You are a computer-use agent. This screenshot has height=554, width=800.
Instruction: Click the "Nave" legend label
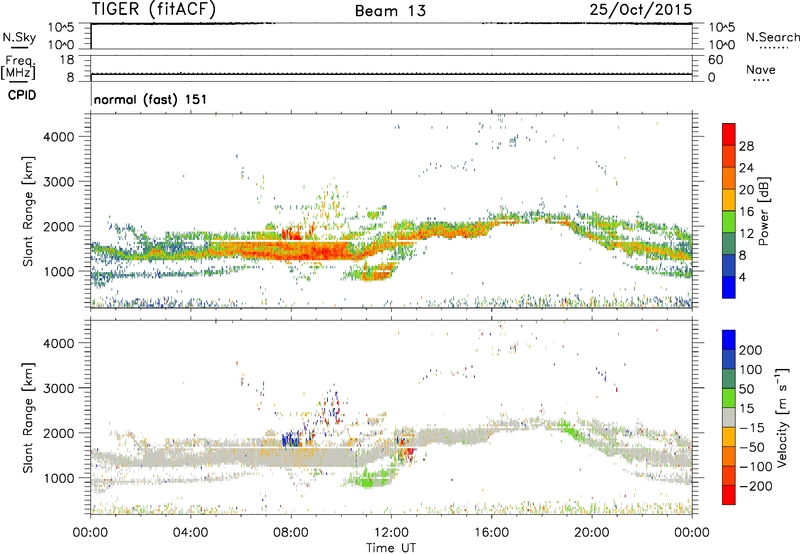pyautogui.click(x=760, y=70)
